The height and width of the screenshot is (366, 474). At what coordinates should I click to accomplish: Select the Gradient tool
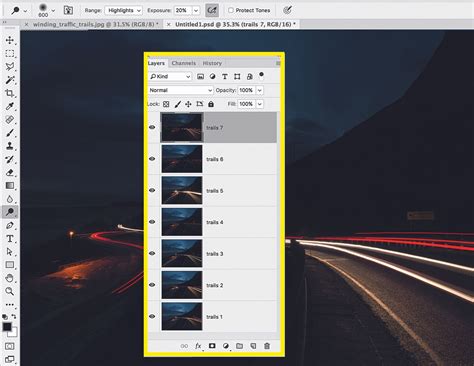pyautogui.click(x=10, y=186)
